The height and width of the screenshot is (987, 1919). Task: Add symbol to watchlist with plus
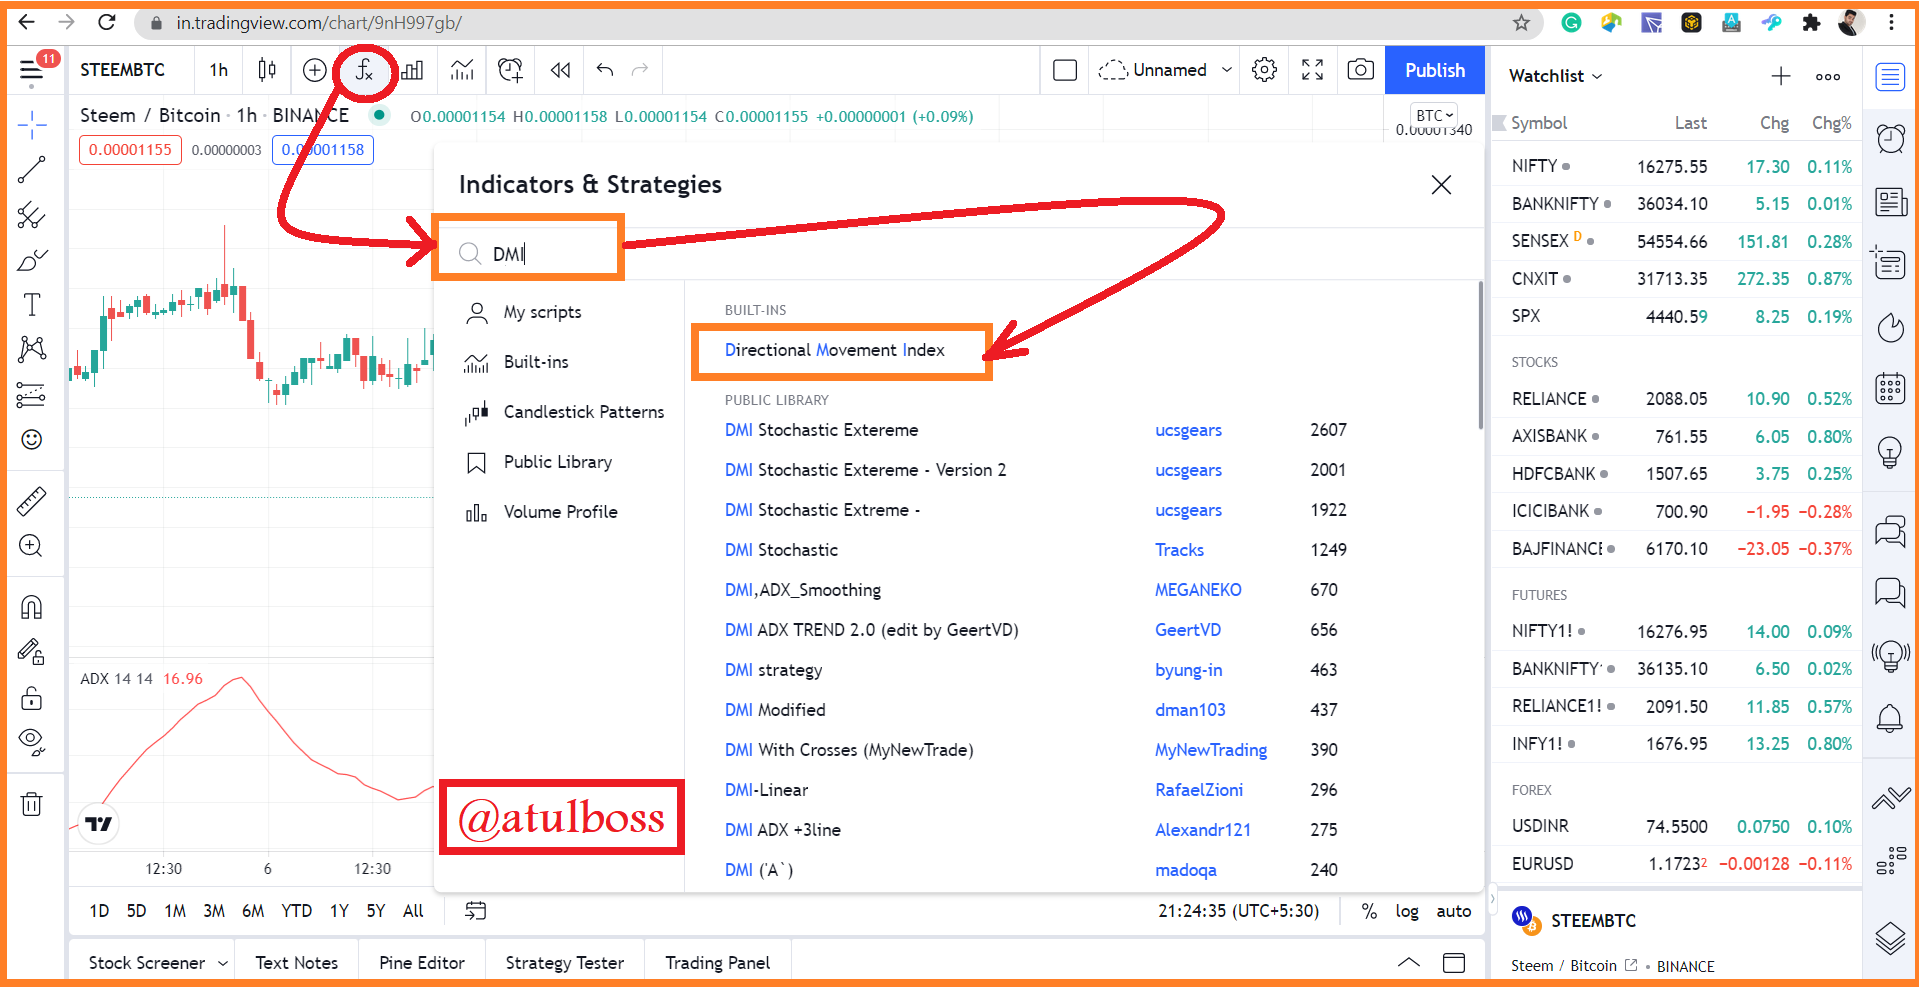1781,76
